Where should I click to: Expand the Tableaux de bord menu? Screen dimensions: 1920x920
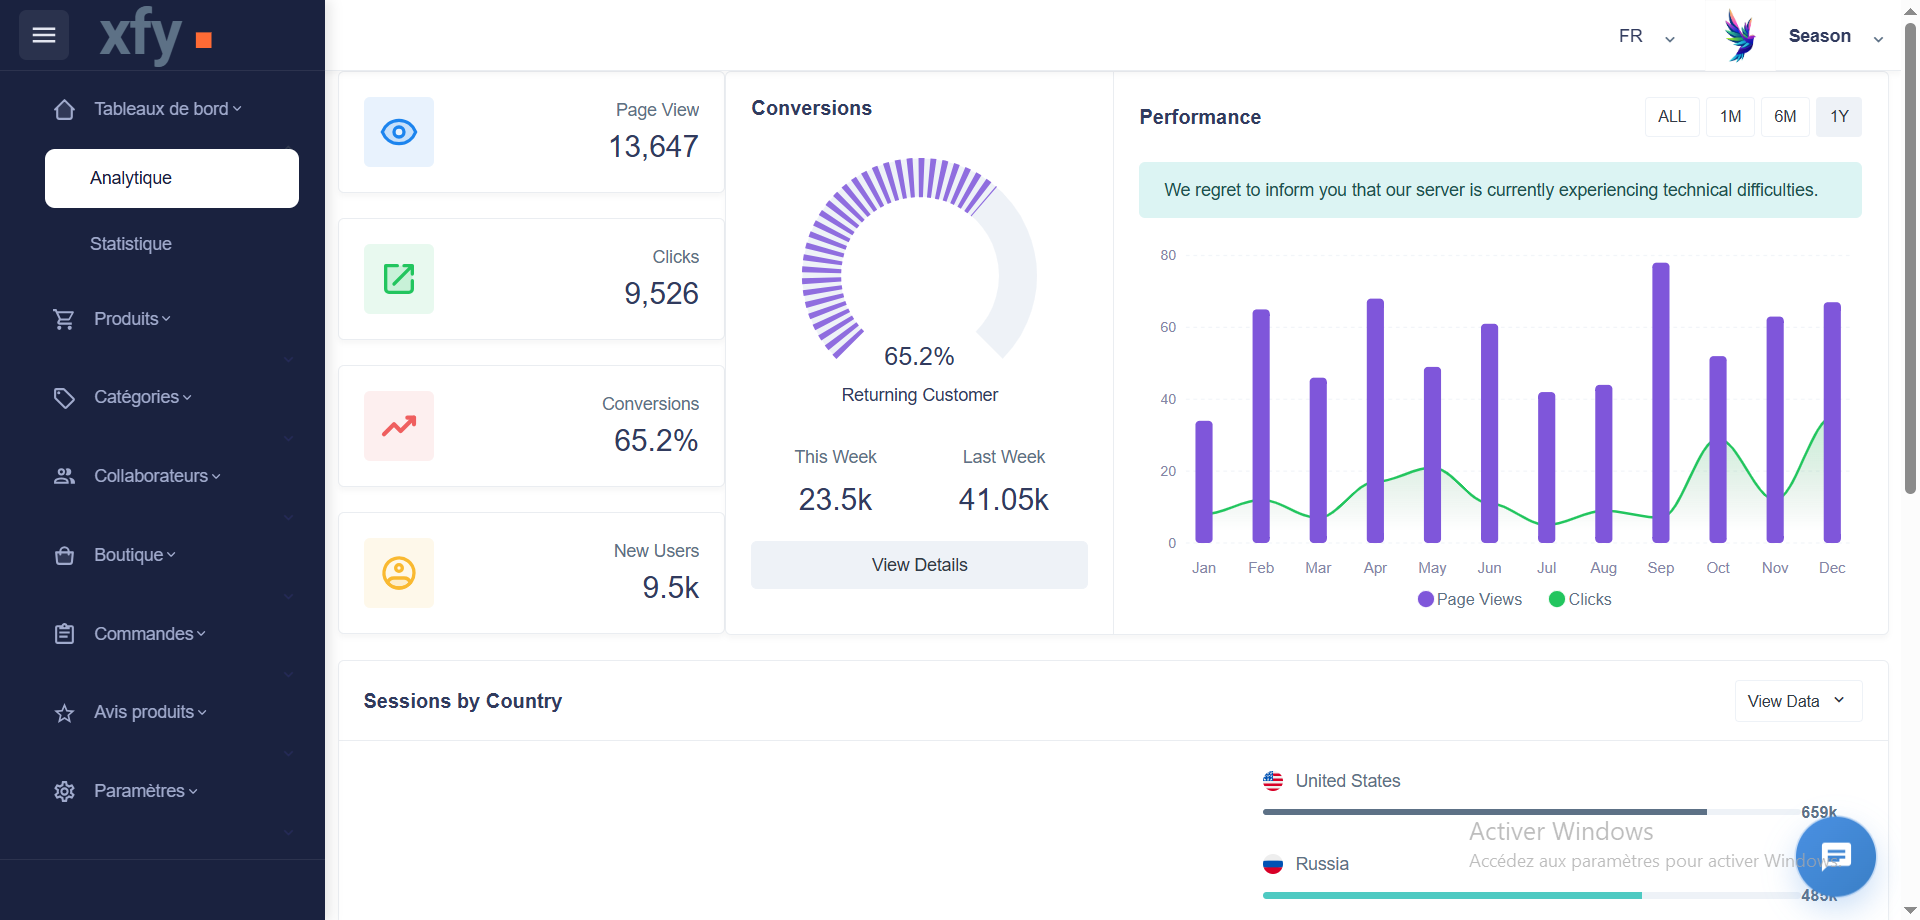click(168, 109)
